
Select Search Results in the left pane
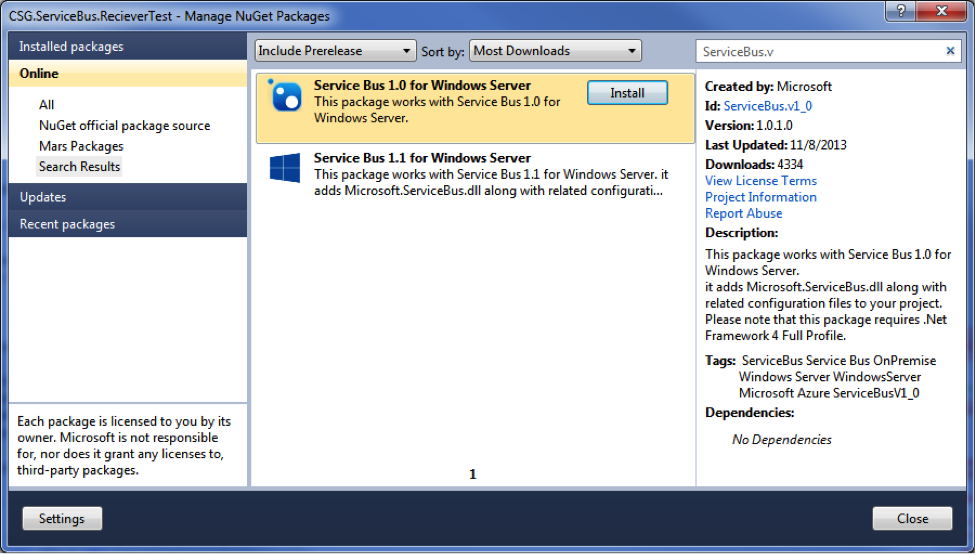[79, 167]
